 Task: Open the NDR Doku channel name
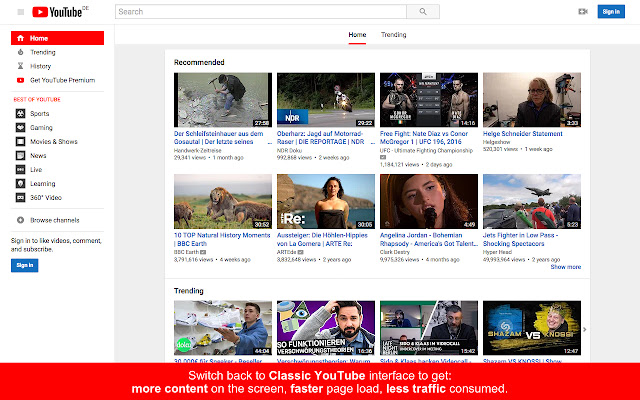[x=289, y=150]
